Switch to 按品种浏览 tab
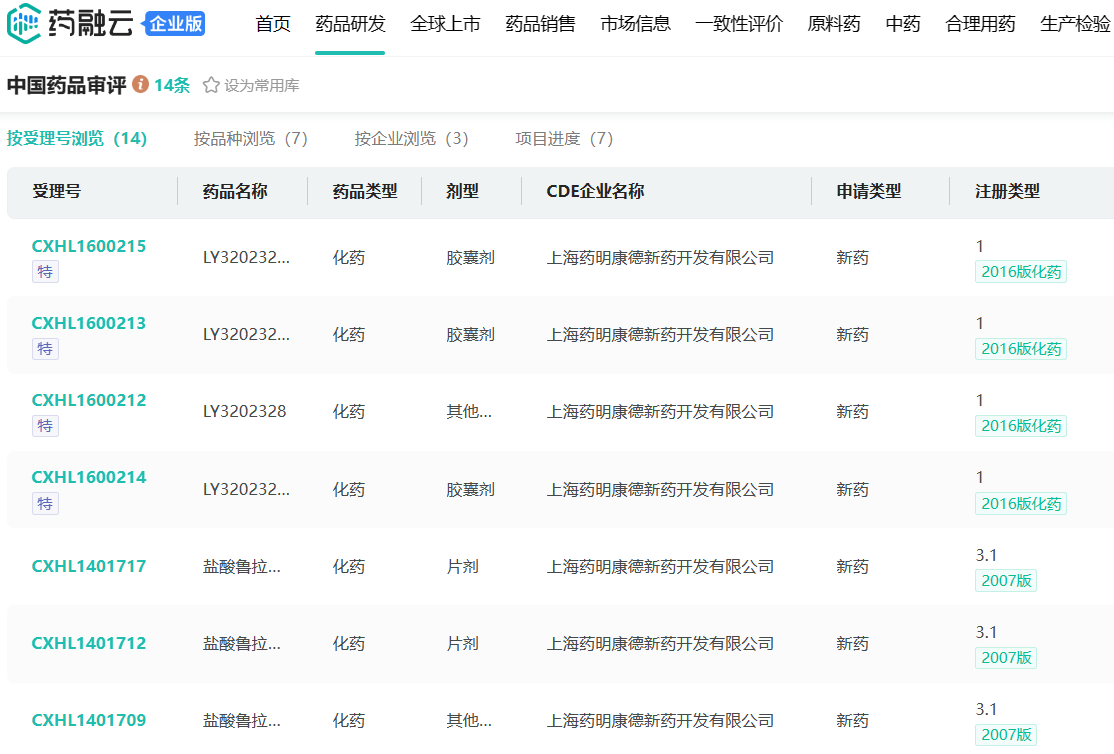The width and height of the screenshot is (1114, 754). click(x=250, y=139)
